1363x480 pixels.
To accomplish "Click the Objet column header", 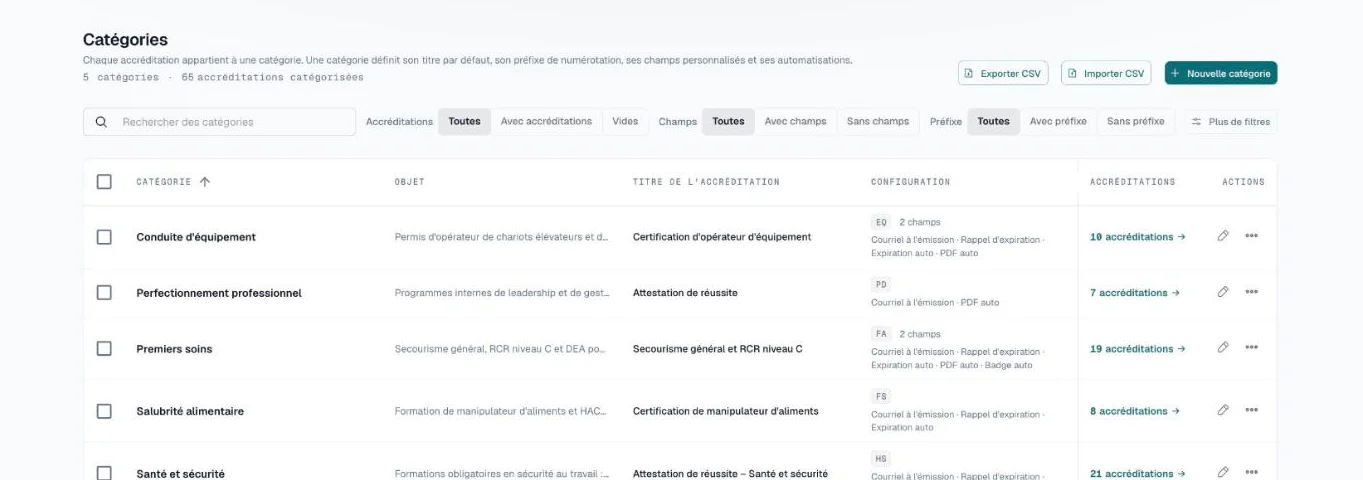I will pos(409,182).
